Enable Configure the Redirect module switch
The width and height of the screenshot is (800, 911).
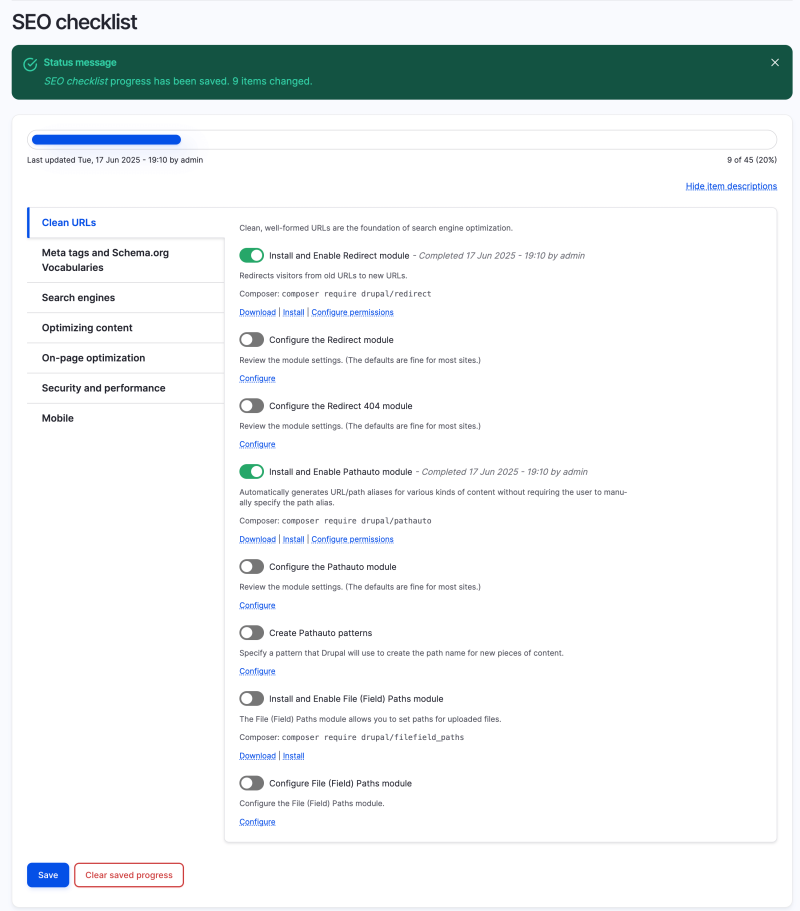[252, 340]
